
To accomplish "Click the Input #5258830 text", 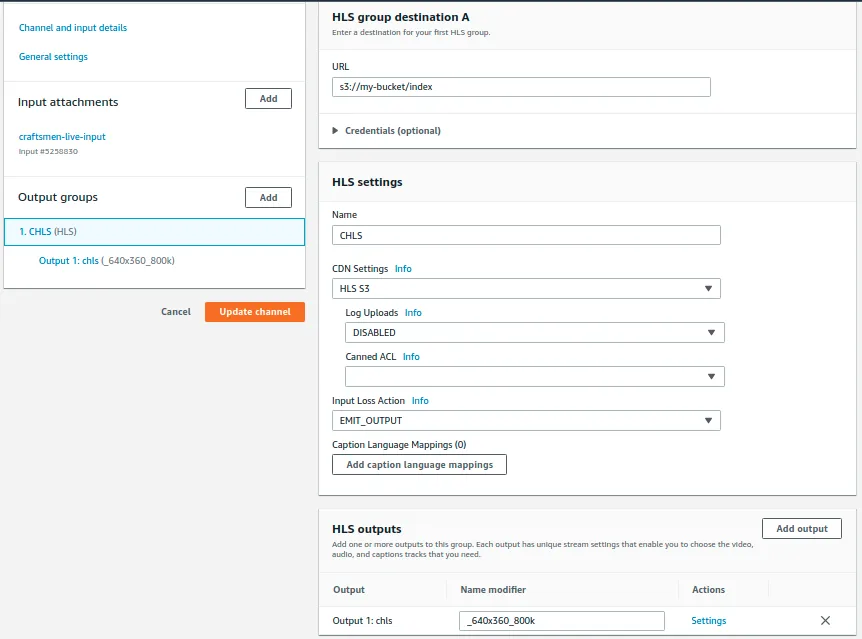I will (48, 151).
